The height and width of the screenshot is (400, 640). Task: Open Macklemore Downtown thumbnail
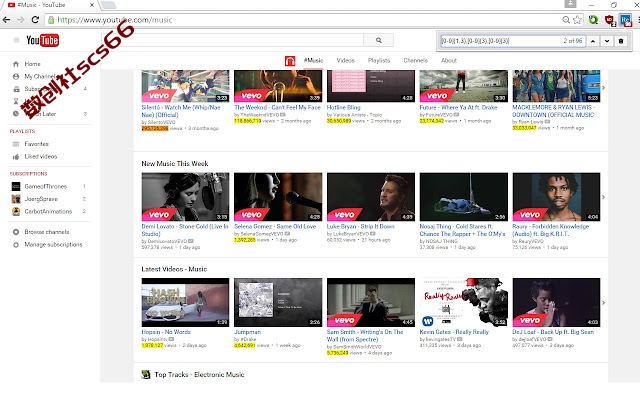point(556,86)
